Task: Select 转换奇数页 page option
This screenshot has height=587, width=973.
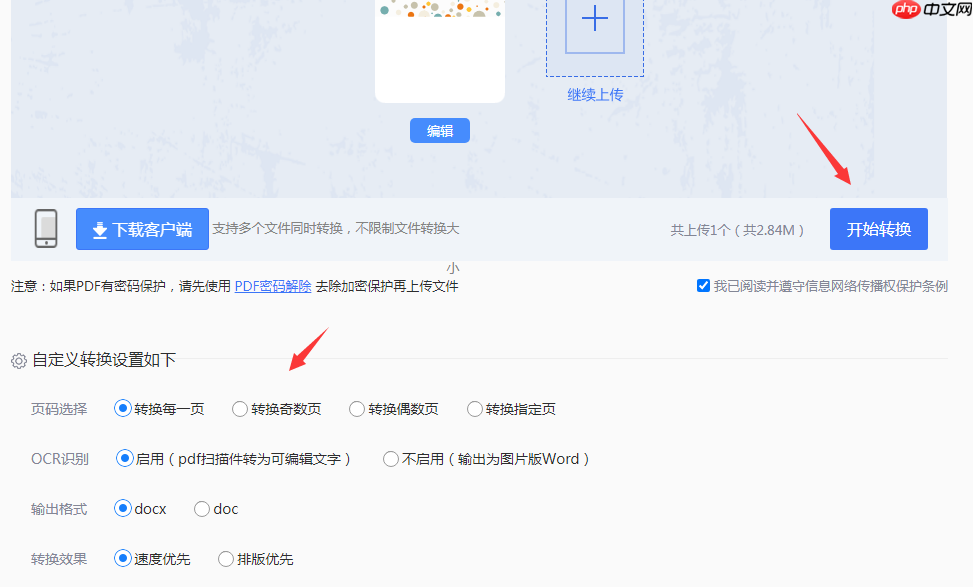Action: point(240,409)
